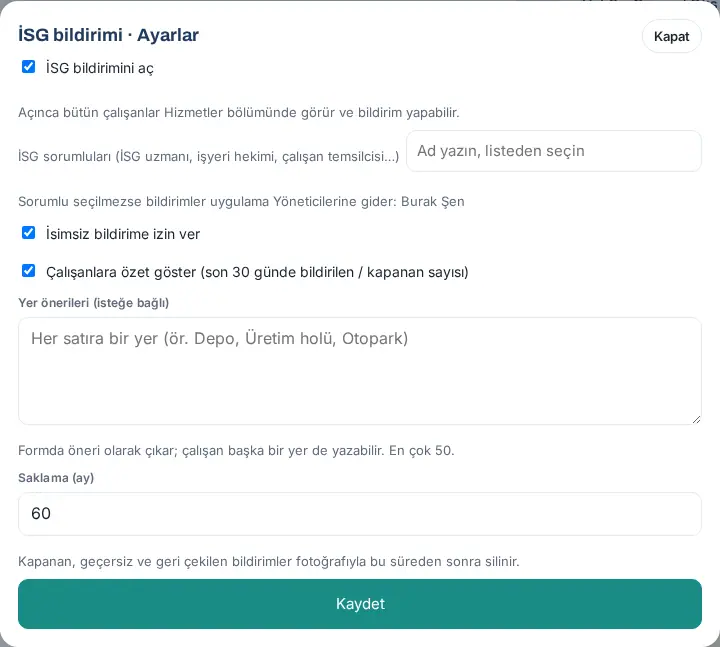Click the label 'İSG sorumluları (İSG uzmanı, işyeri hekimi...)'

coord(208,157)
